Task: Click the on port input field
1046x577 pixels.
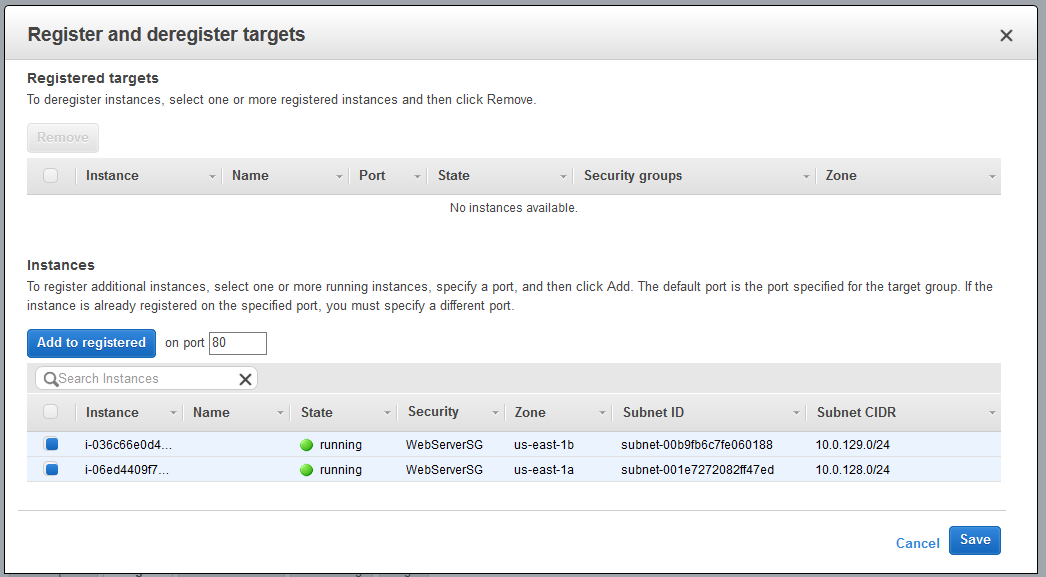Action: pos(237,343)
